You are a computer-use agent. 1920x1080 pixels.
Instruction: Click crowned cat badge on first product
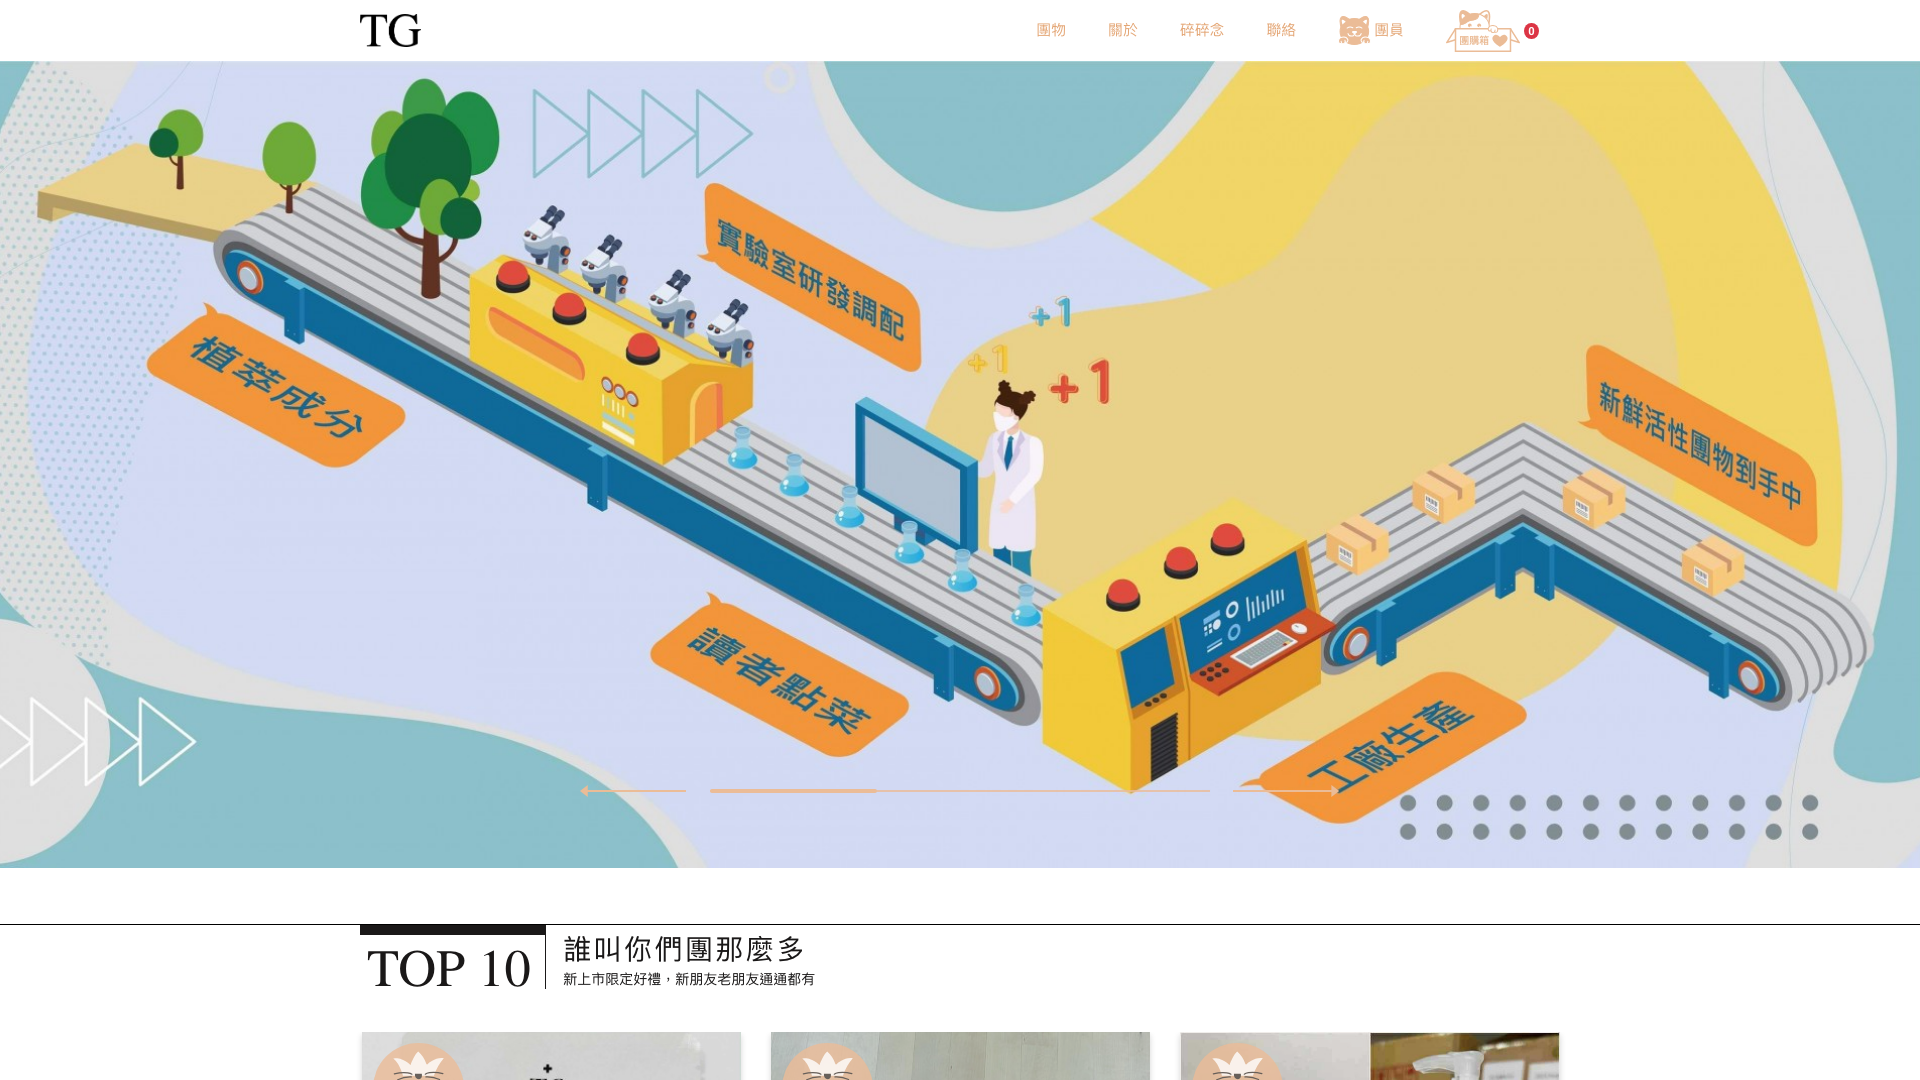pyautogui.click(x=418, y=1064)
